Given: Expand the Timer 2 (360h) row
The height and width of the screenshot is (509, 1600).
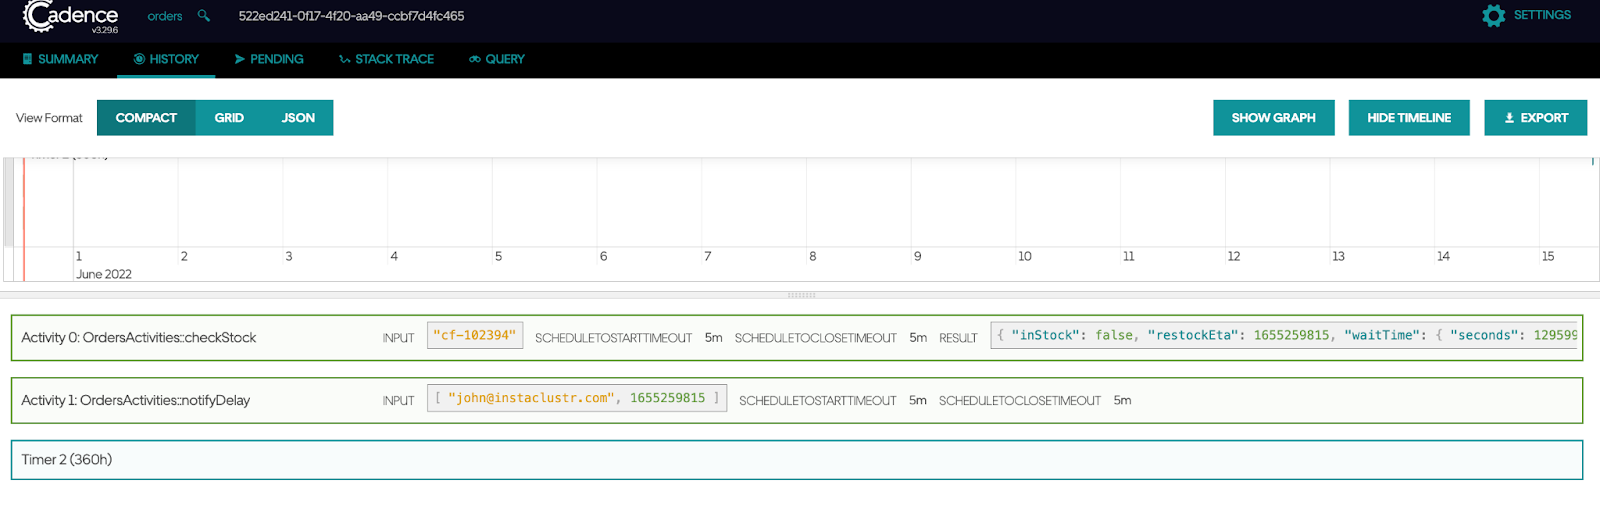Looking at the screenshot, I should pyautogui.click(x=67, y=460).
